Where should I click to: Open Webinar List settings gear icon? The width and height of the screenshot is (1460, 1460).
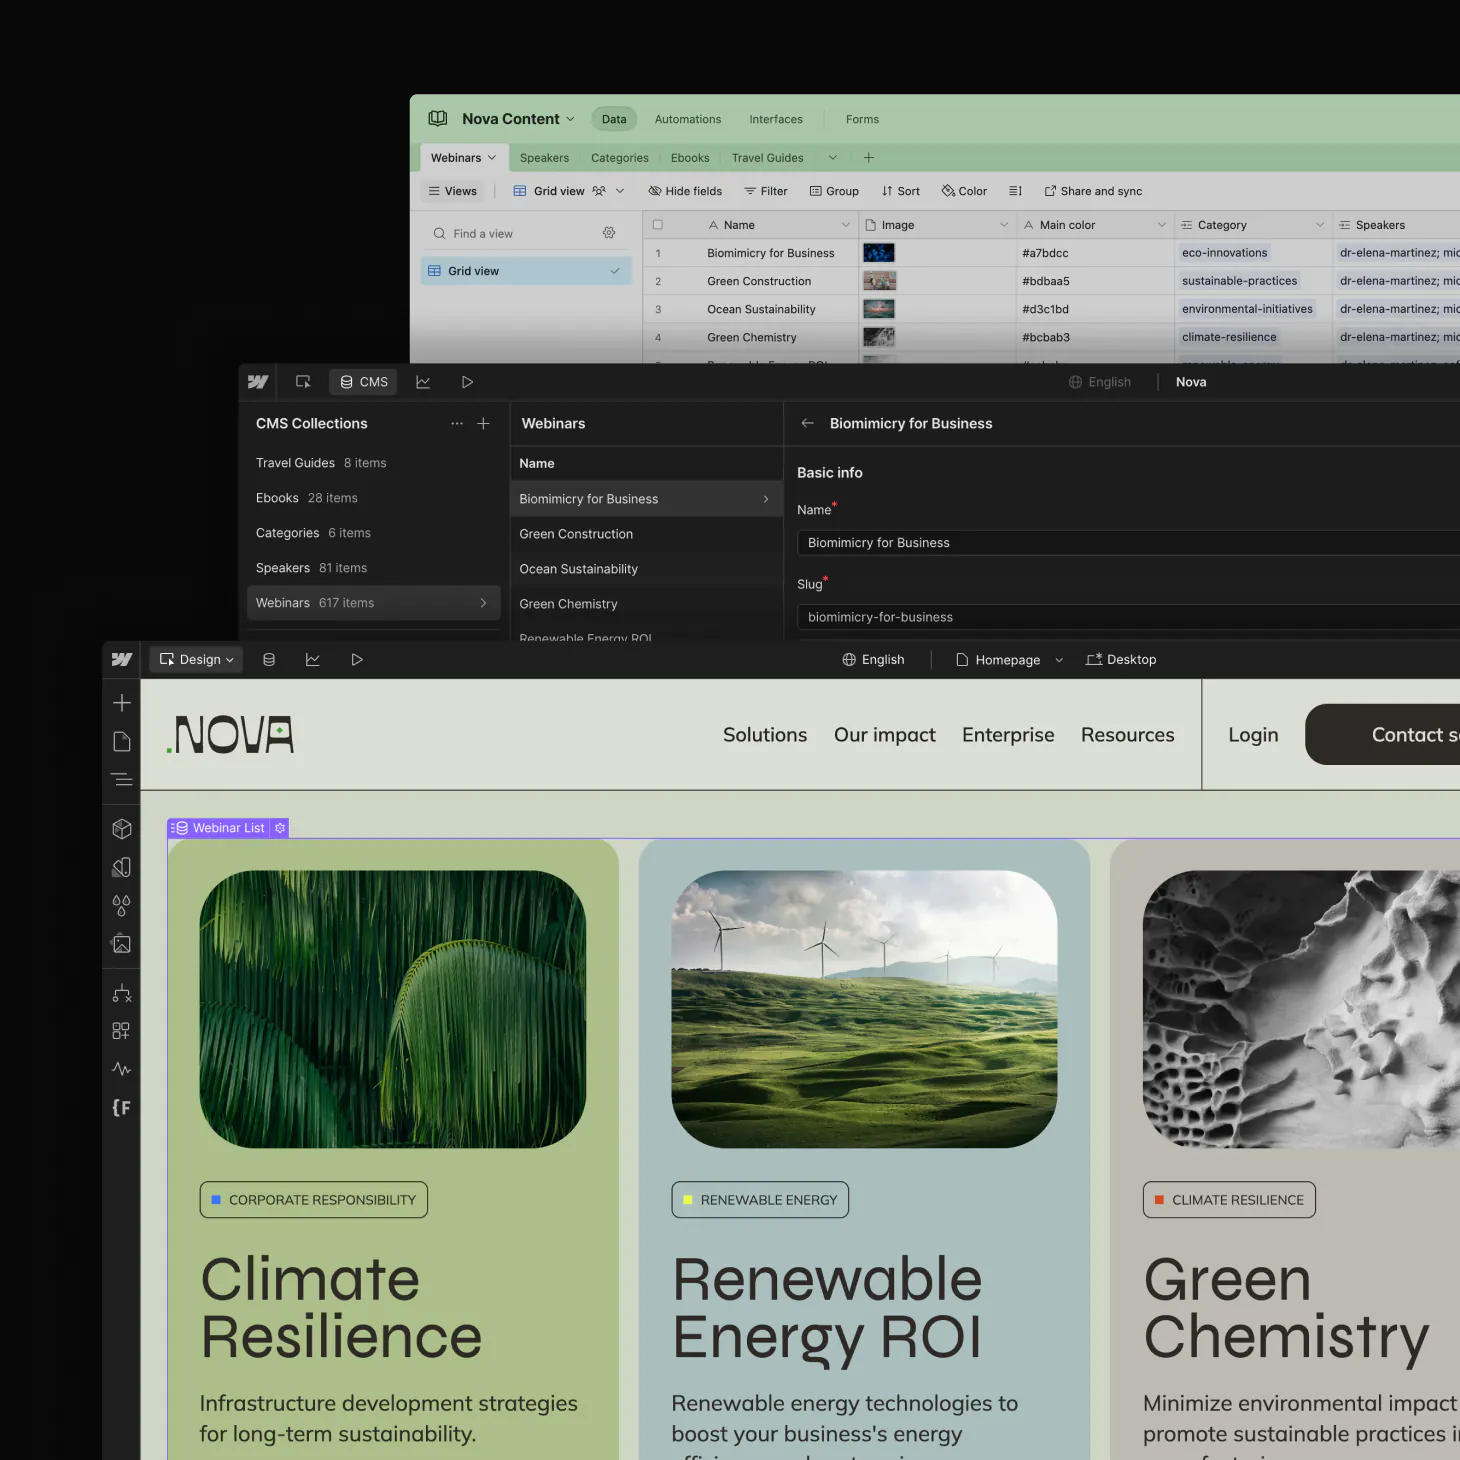tap(280, 828)
